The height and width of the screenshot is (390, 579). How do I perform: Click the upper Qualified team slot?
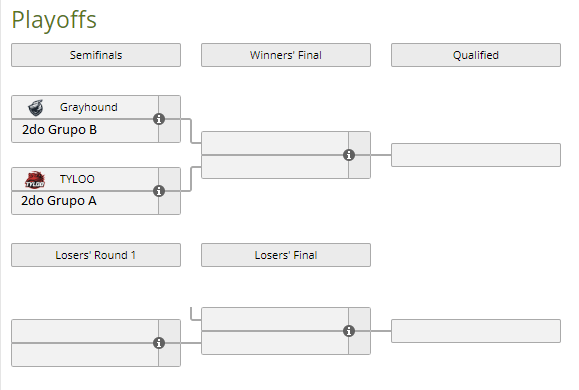click(476, 155)
